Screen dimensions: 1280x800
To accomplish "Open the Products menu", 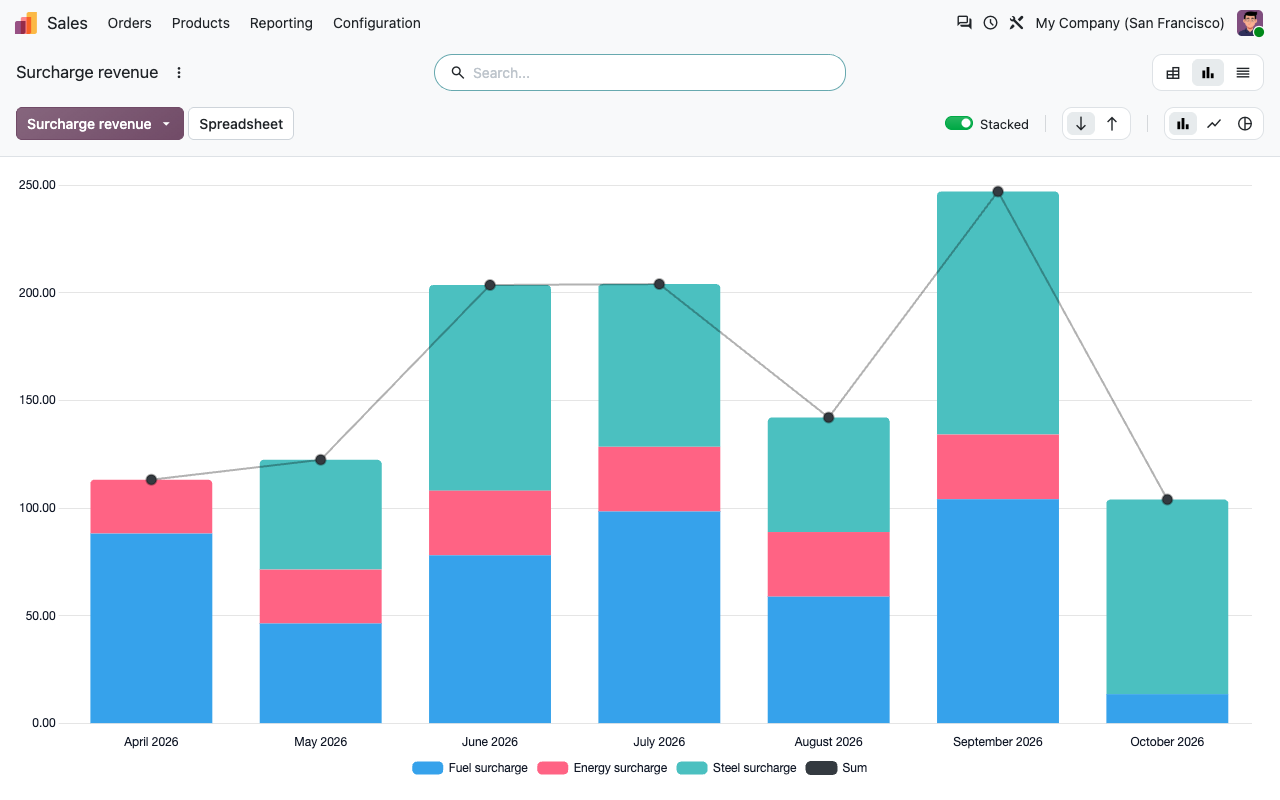I will (x=201, y=23).
